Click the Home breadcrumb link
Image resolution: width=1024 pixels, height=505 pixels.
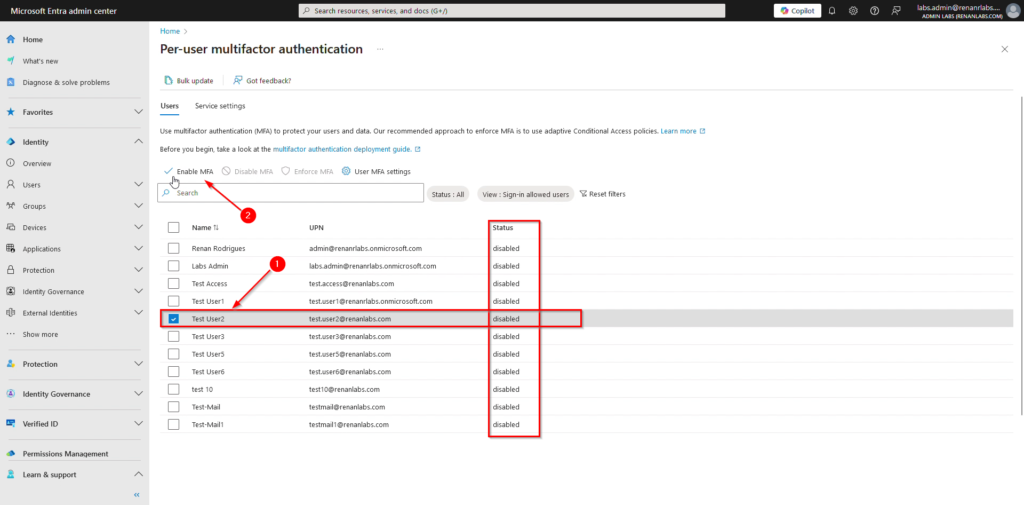(170, 31)
